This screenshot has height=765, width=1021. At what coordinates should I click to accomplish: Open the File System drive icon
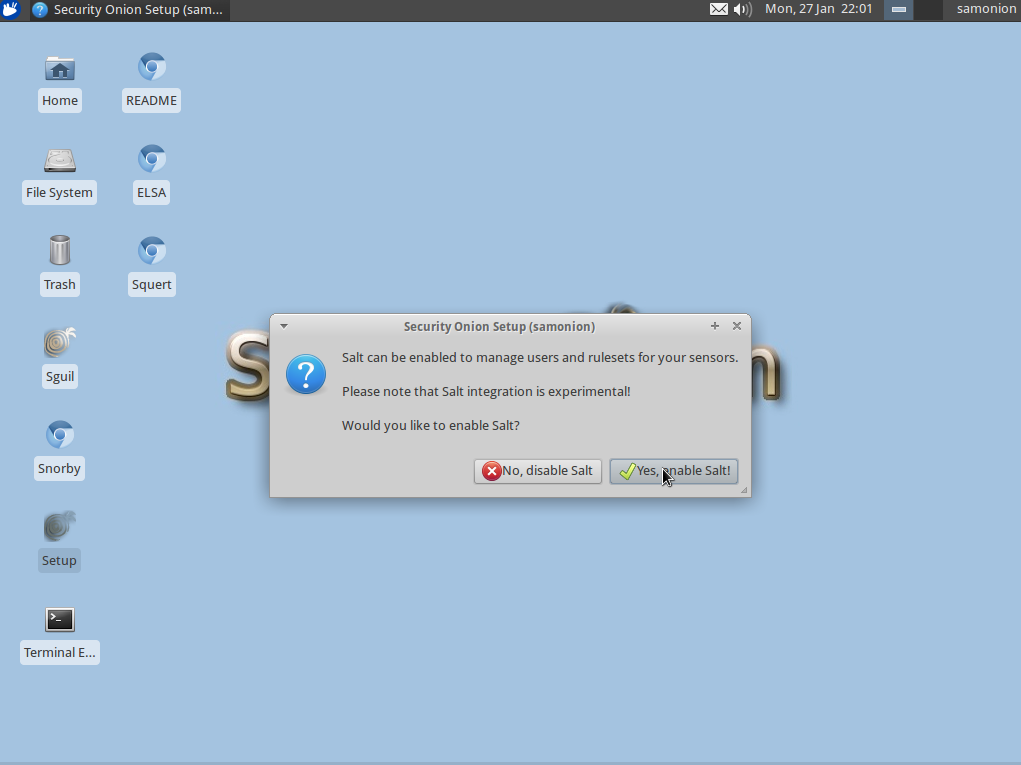(60, 160)
